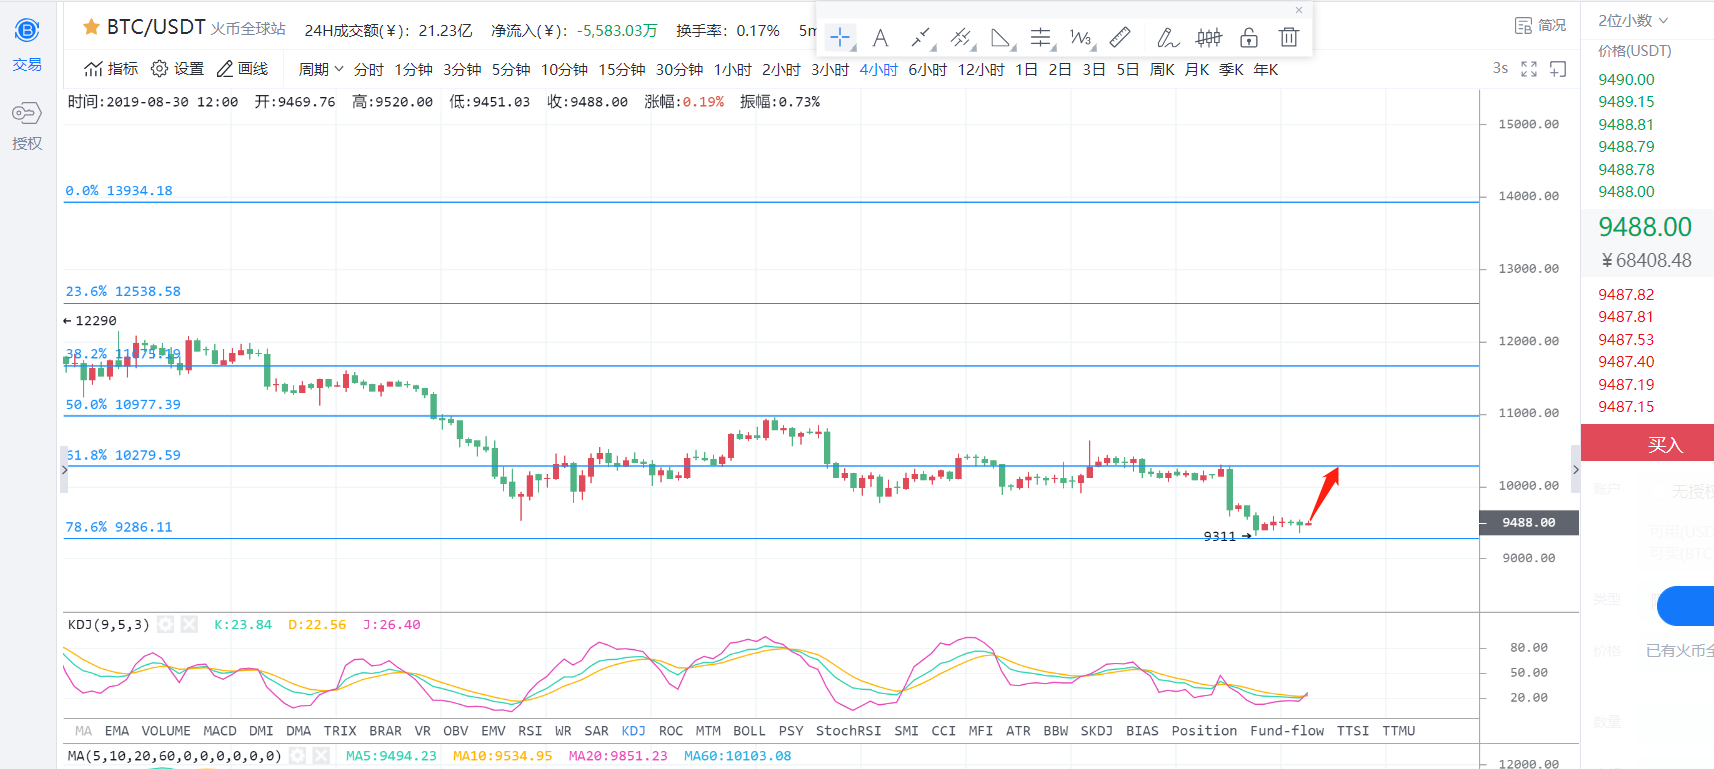Select the 1分钟 timeframe
Screen dimensions: 1714x769
pos(413,69)
